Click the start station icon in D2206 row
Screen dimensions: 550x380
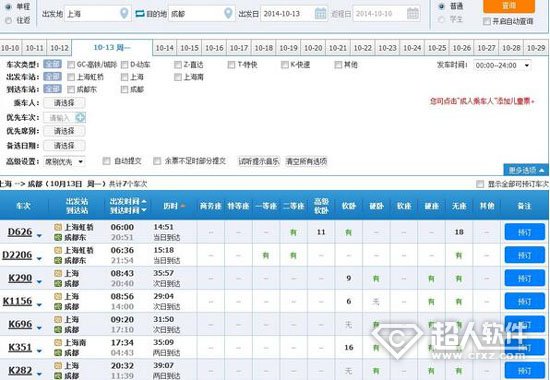(x=58, y=250)
